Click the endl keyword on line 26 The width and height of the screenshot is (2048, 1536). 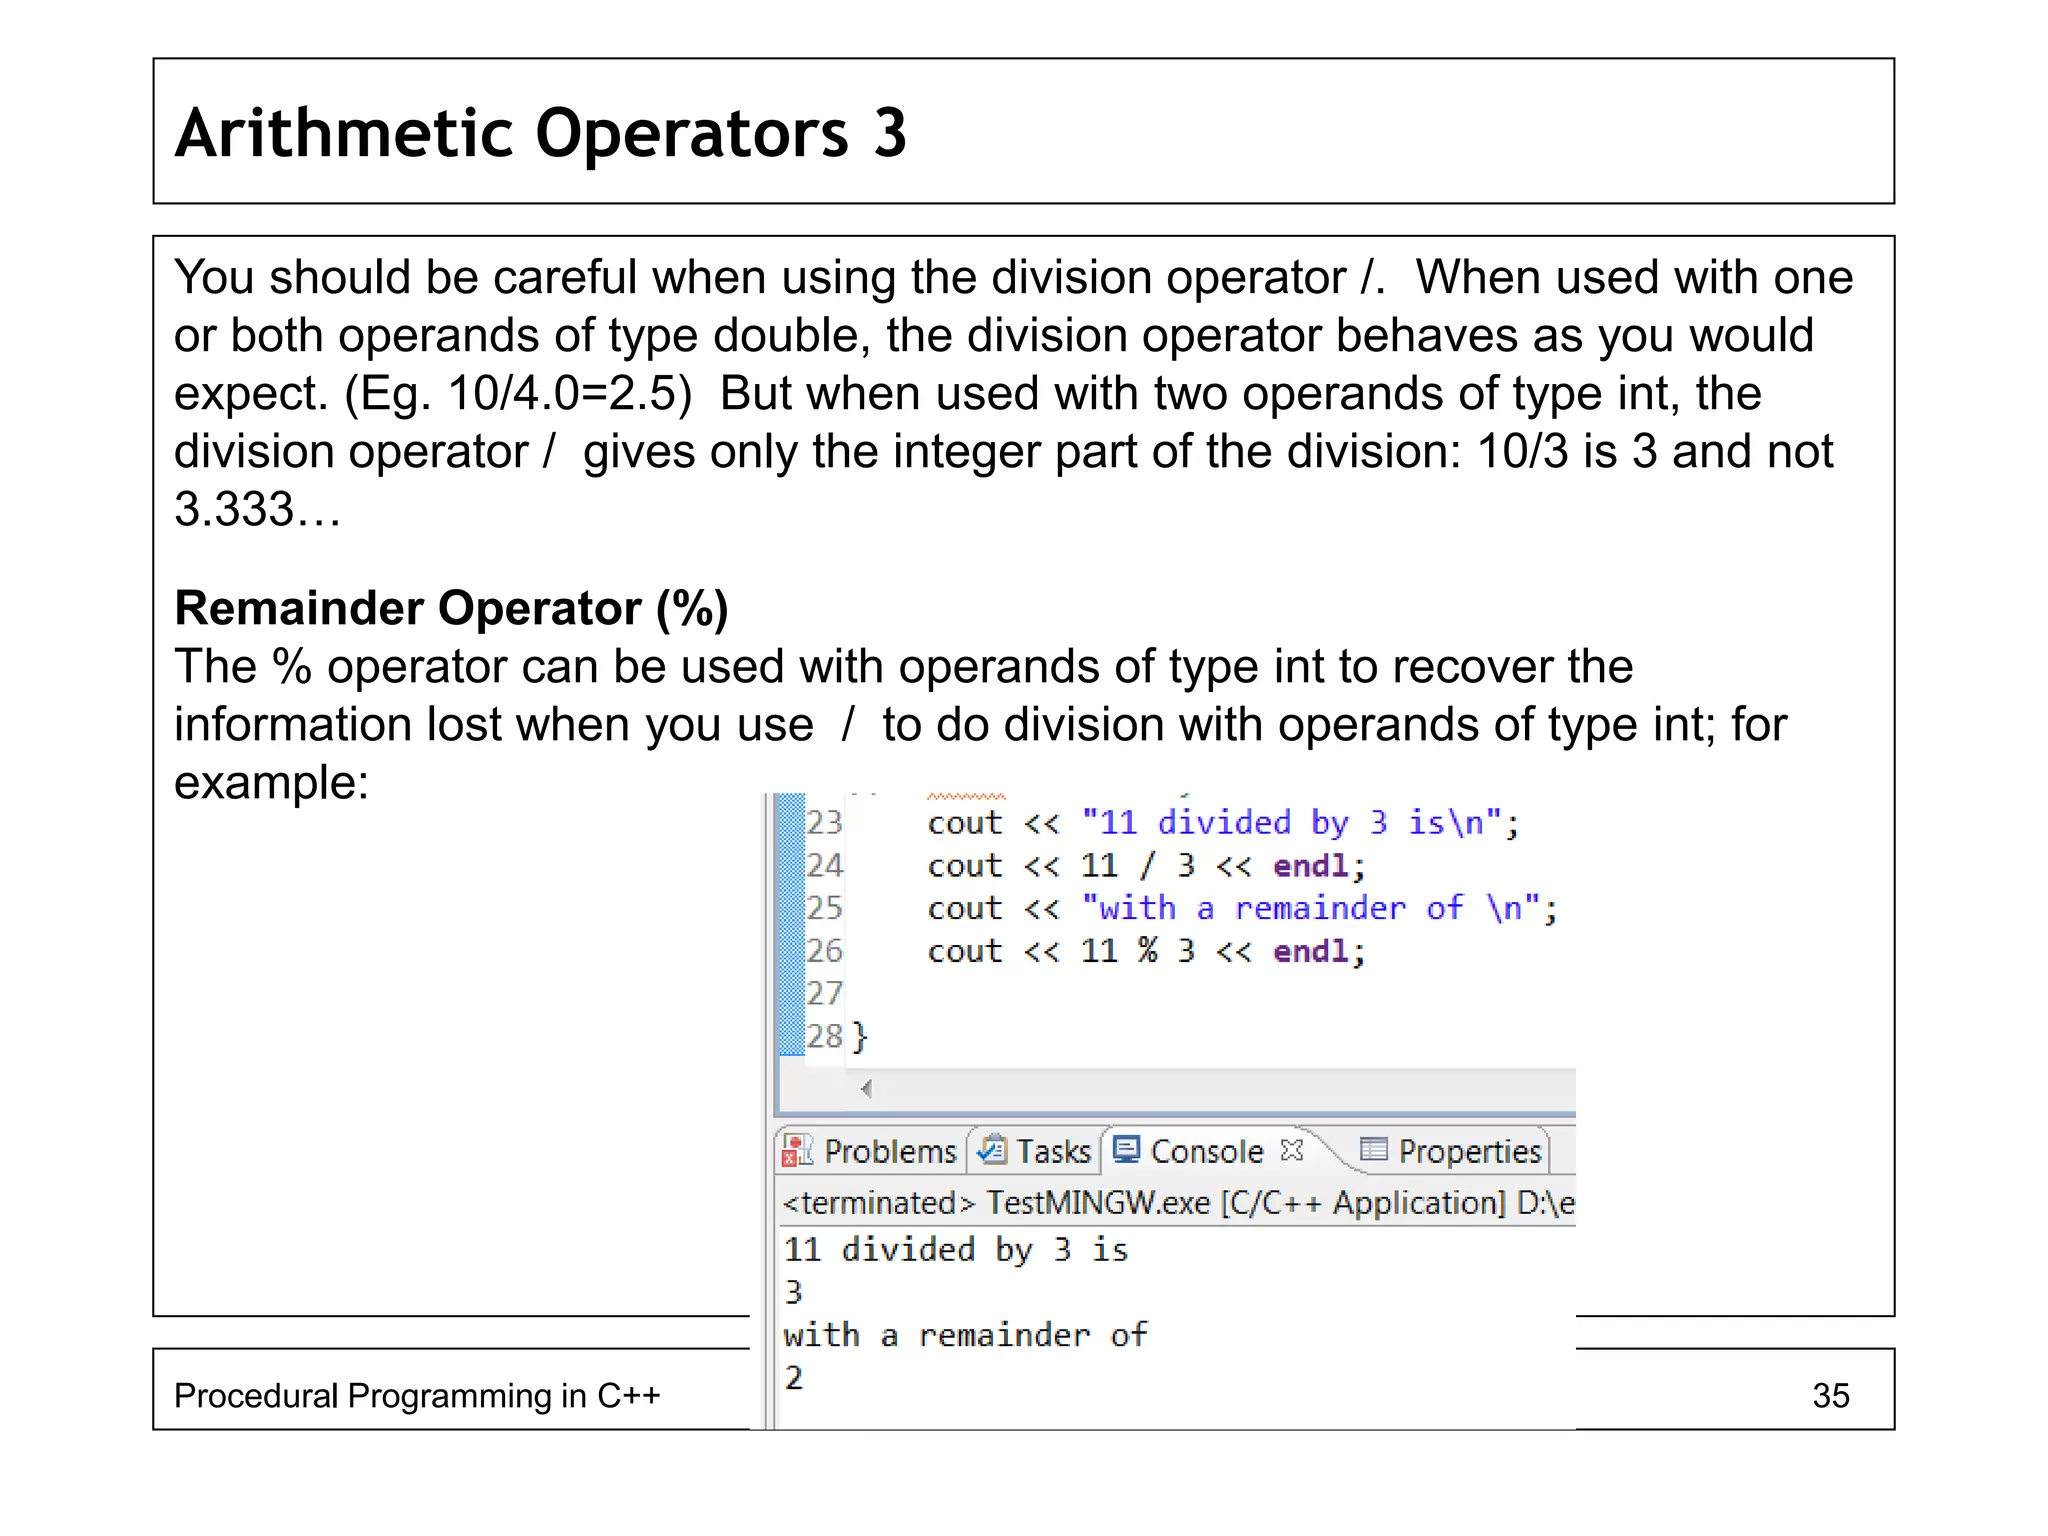tap(1310, 951)
